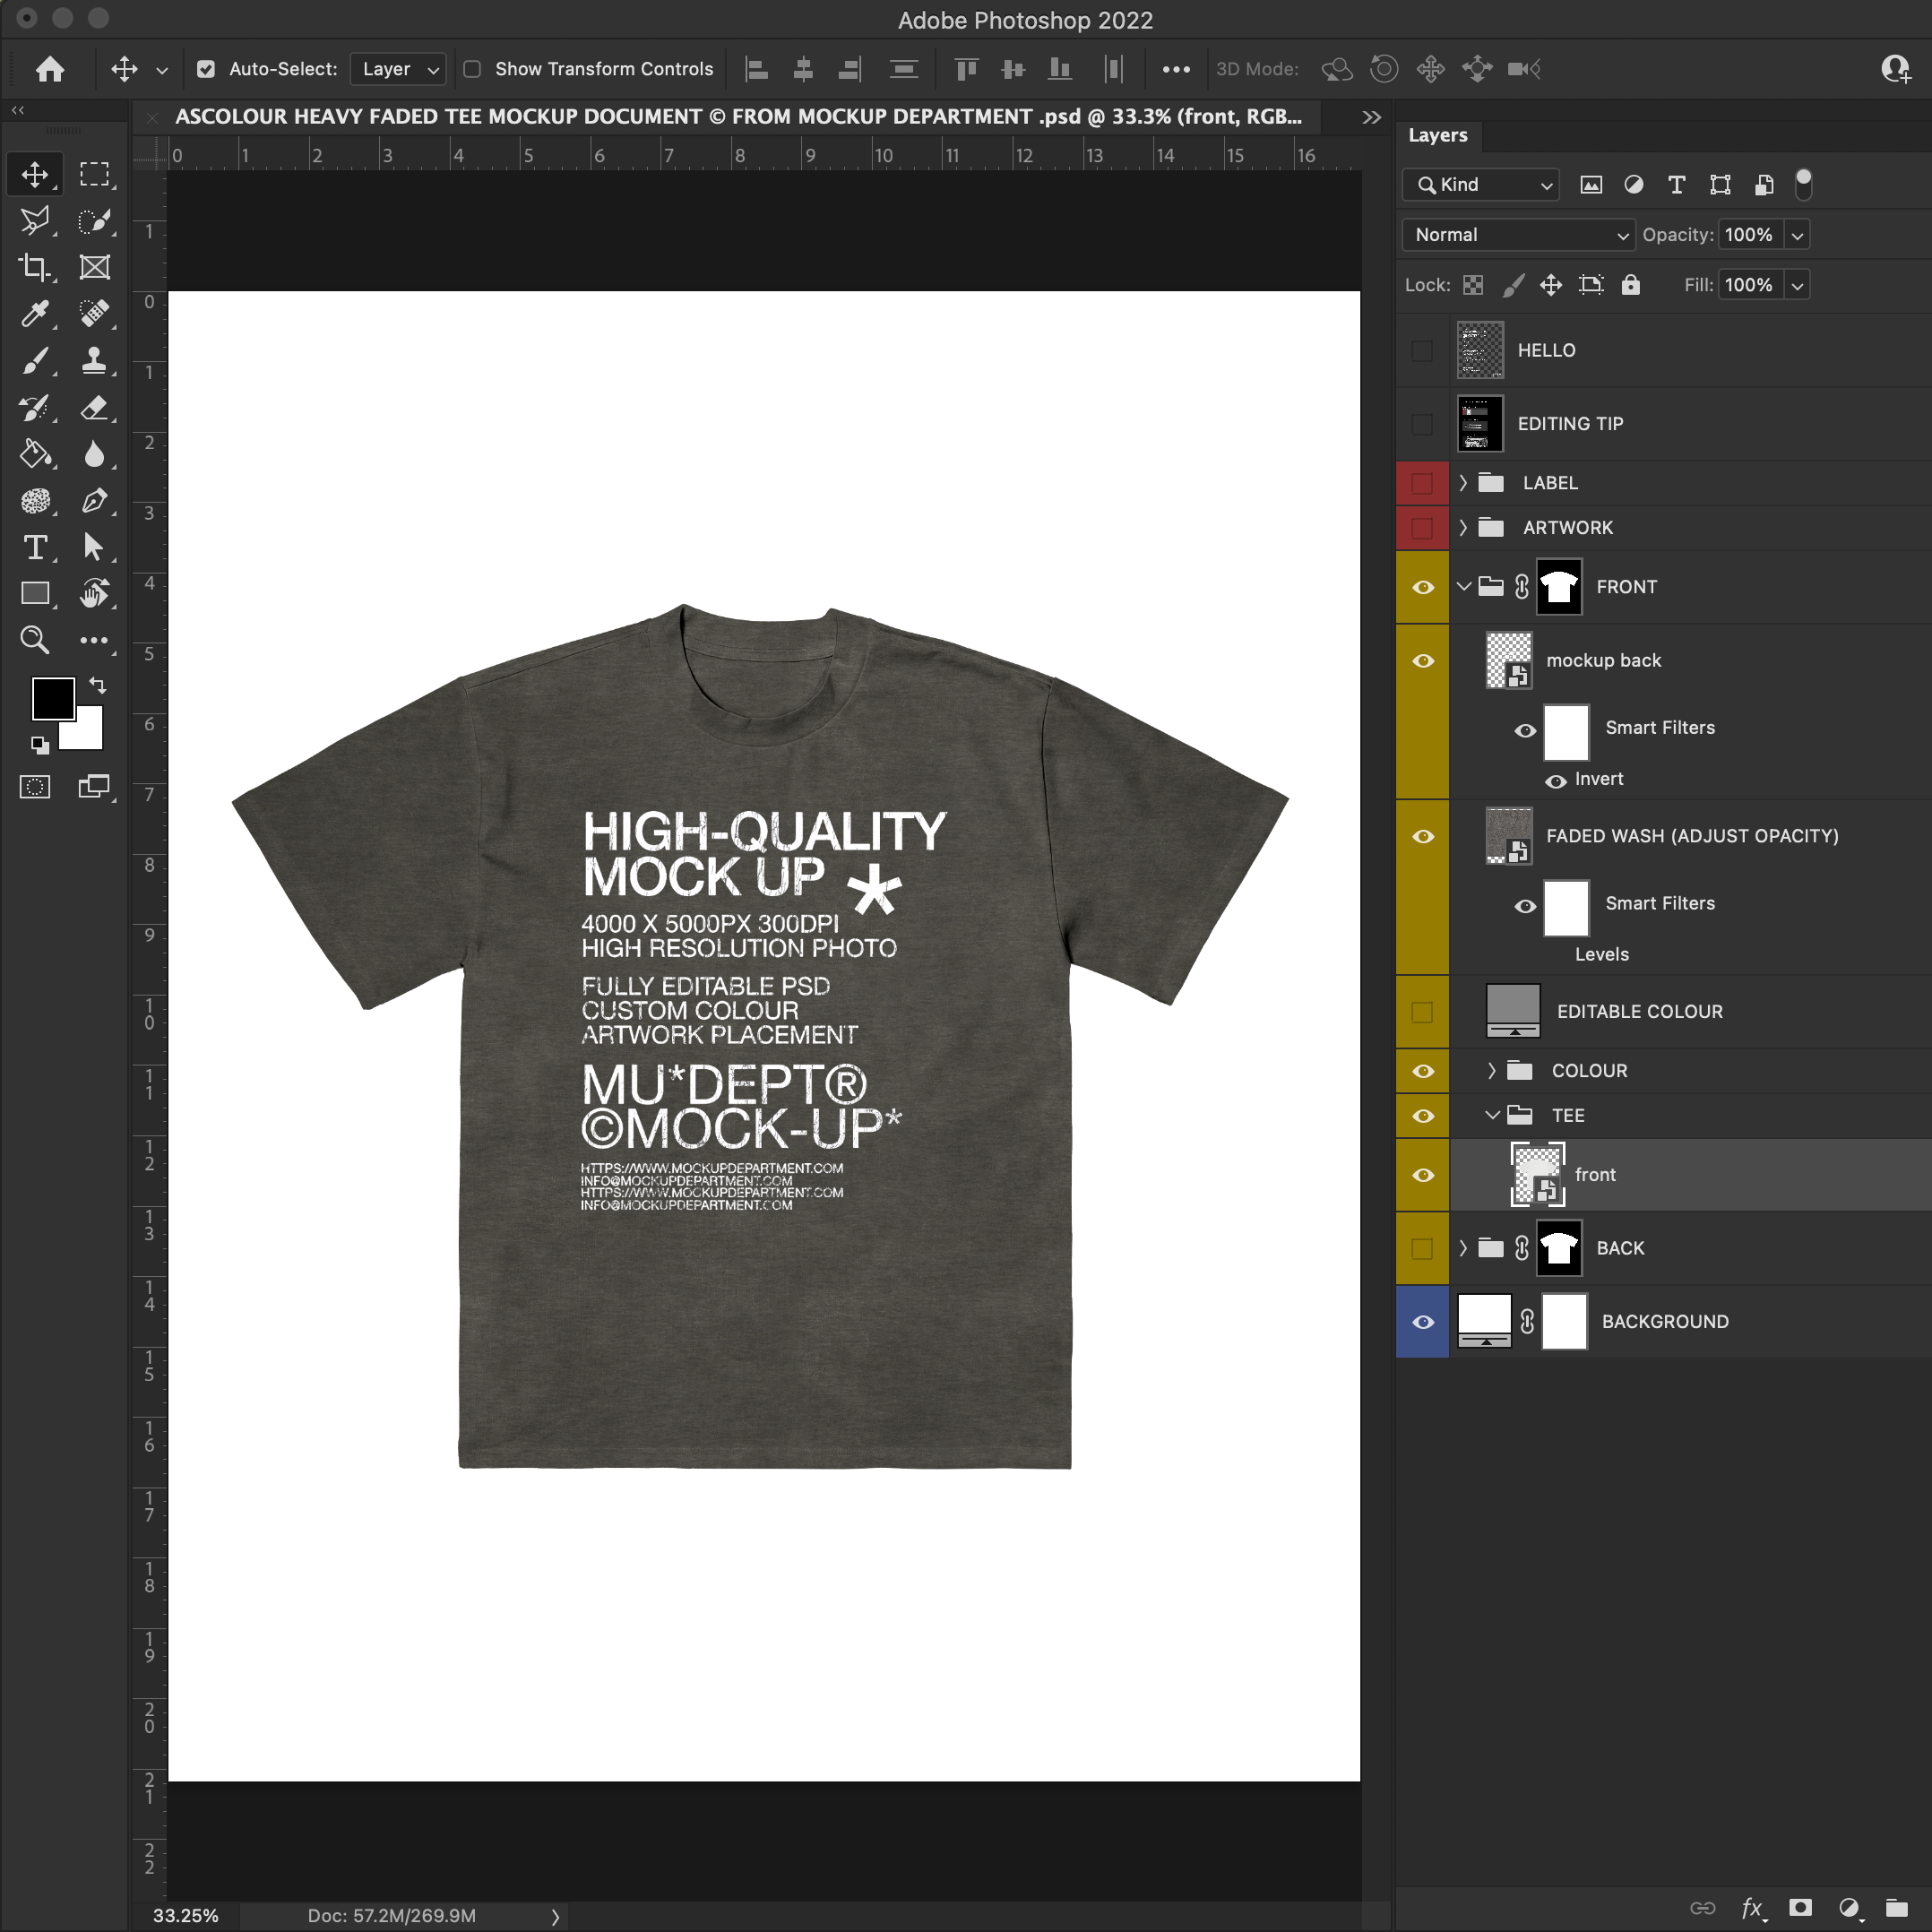Click the ASCOLOUR mockup document tab

(738, 117)
